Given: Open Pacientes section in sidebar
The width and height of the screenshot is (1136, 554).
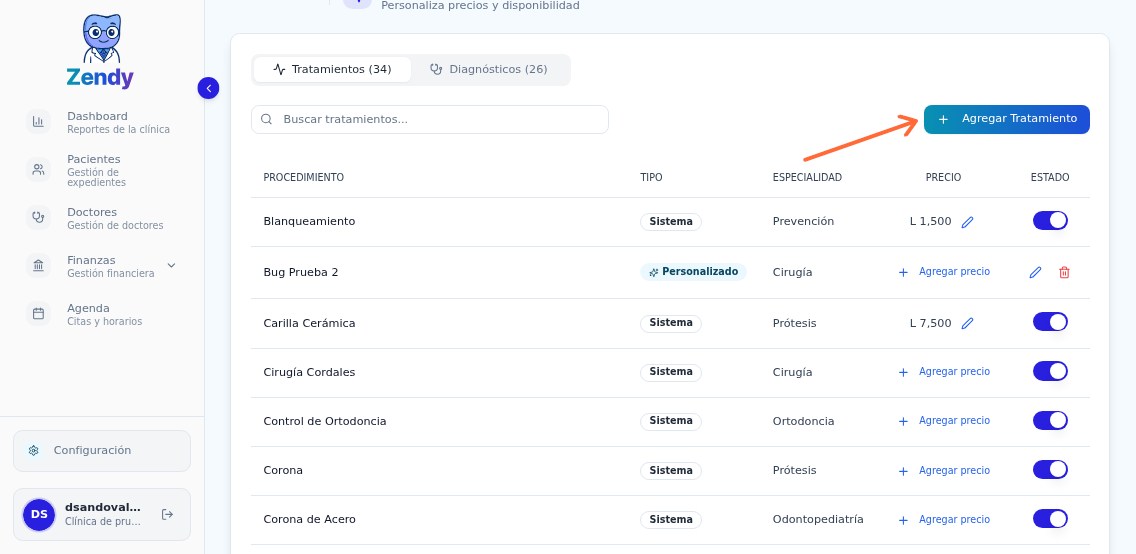Looking at the screenshot, I should point(39,170).
